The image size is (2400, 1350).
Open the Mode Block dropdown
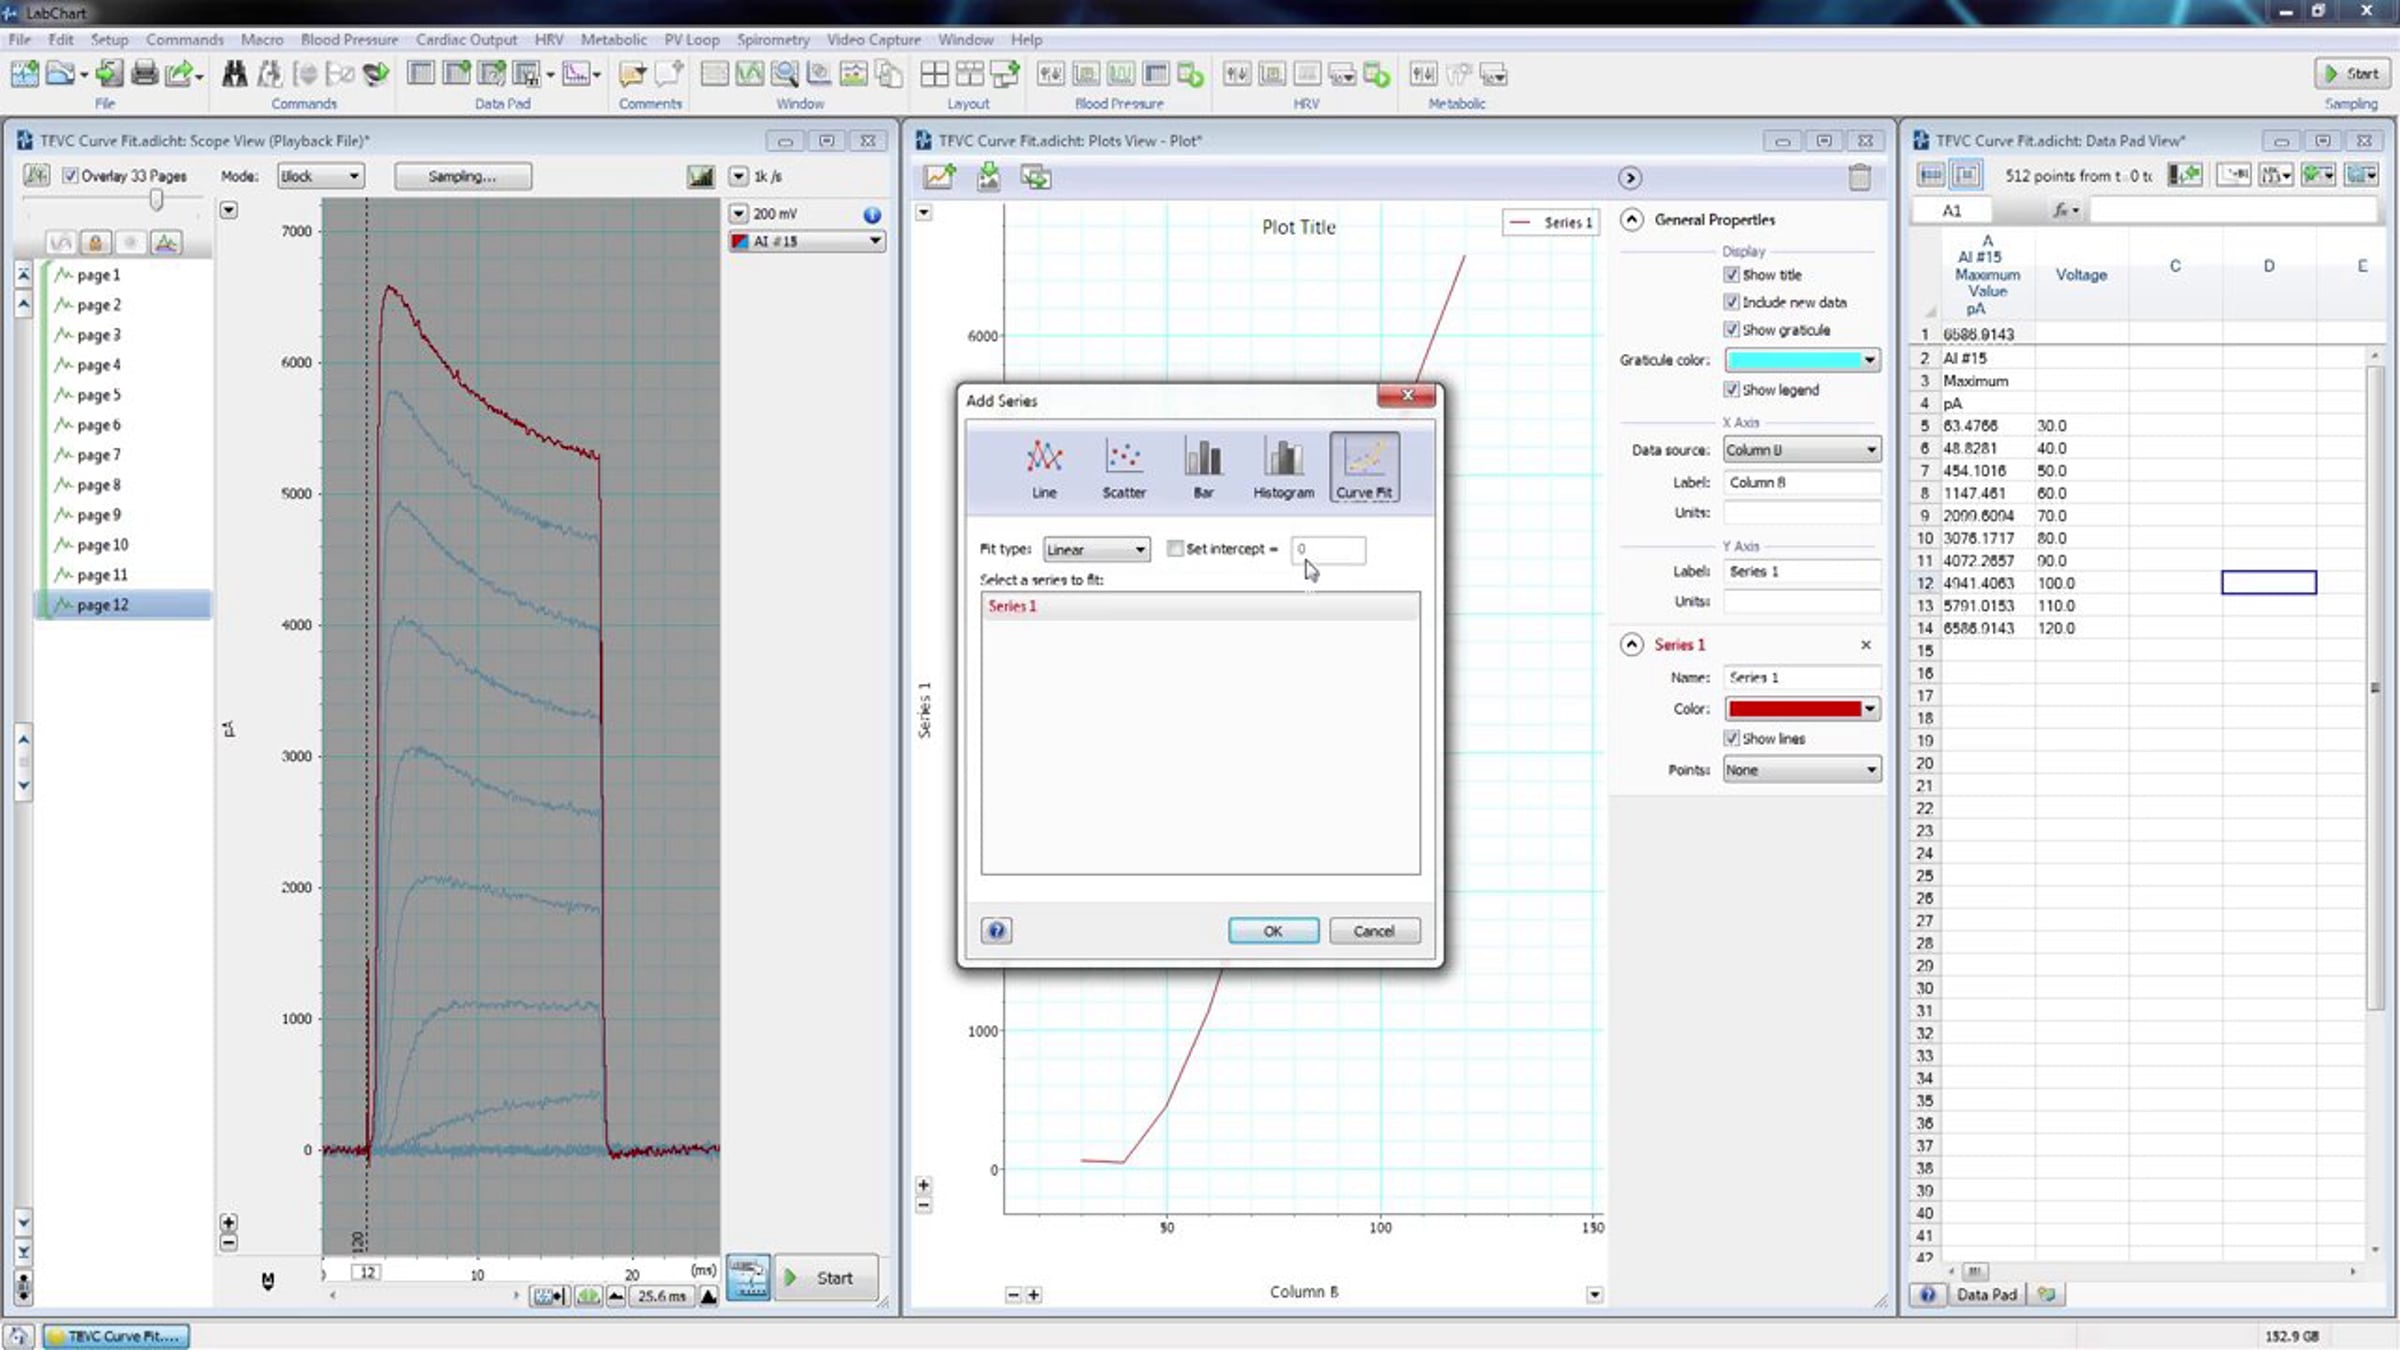click(320, 176)
